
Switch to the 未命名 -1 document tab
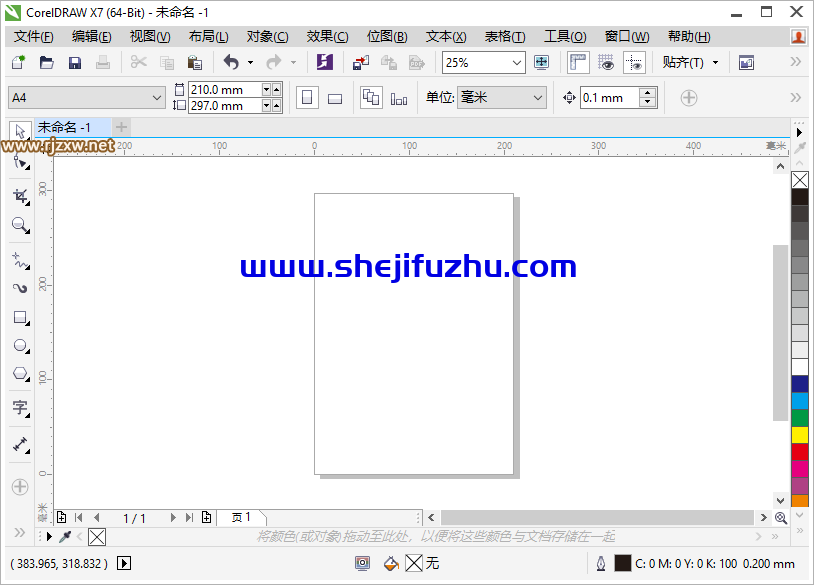pyautogui.click(x=72, y=127)
